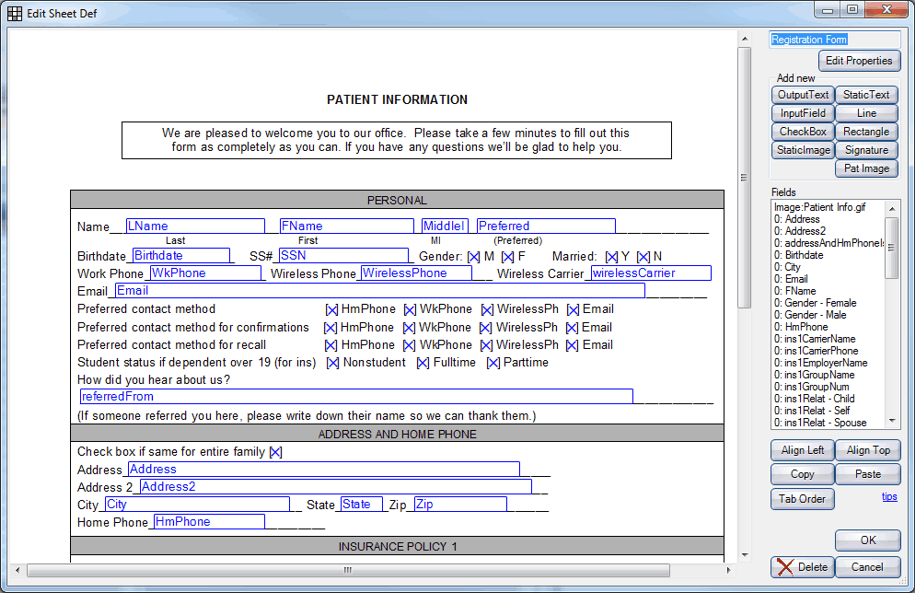Click the sheet horizontal scrollbar thumb
The width and height of the screenshot is (915, 593).
click(348, 570)
